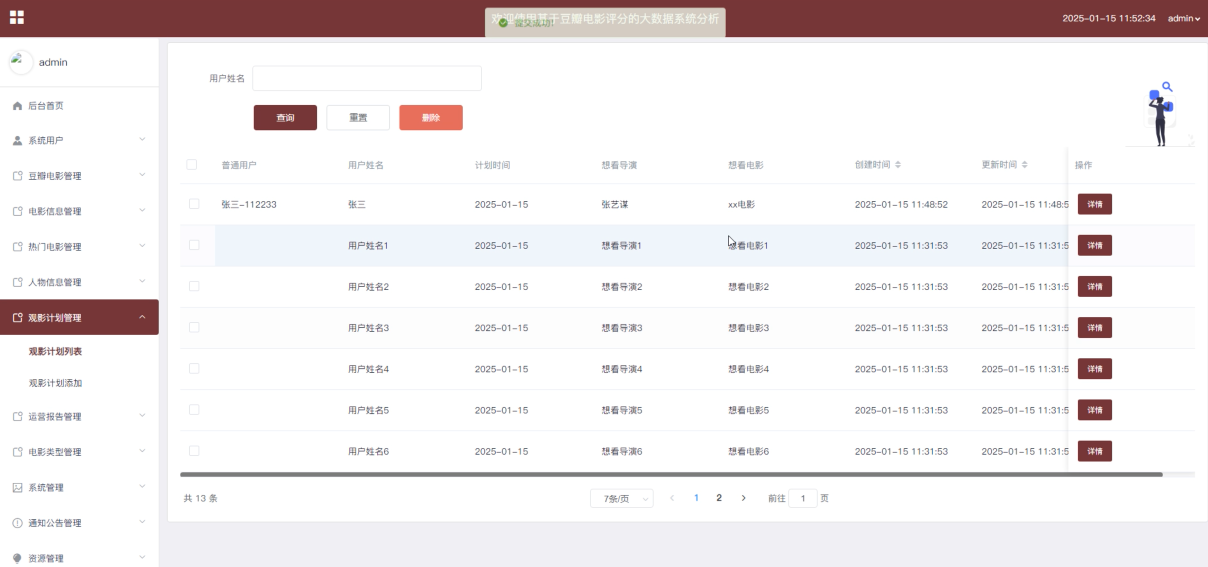Click the icon beside 电影信息管理
The height and width of the screenshot is (567, 1208).
17,212
